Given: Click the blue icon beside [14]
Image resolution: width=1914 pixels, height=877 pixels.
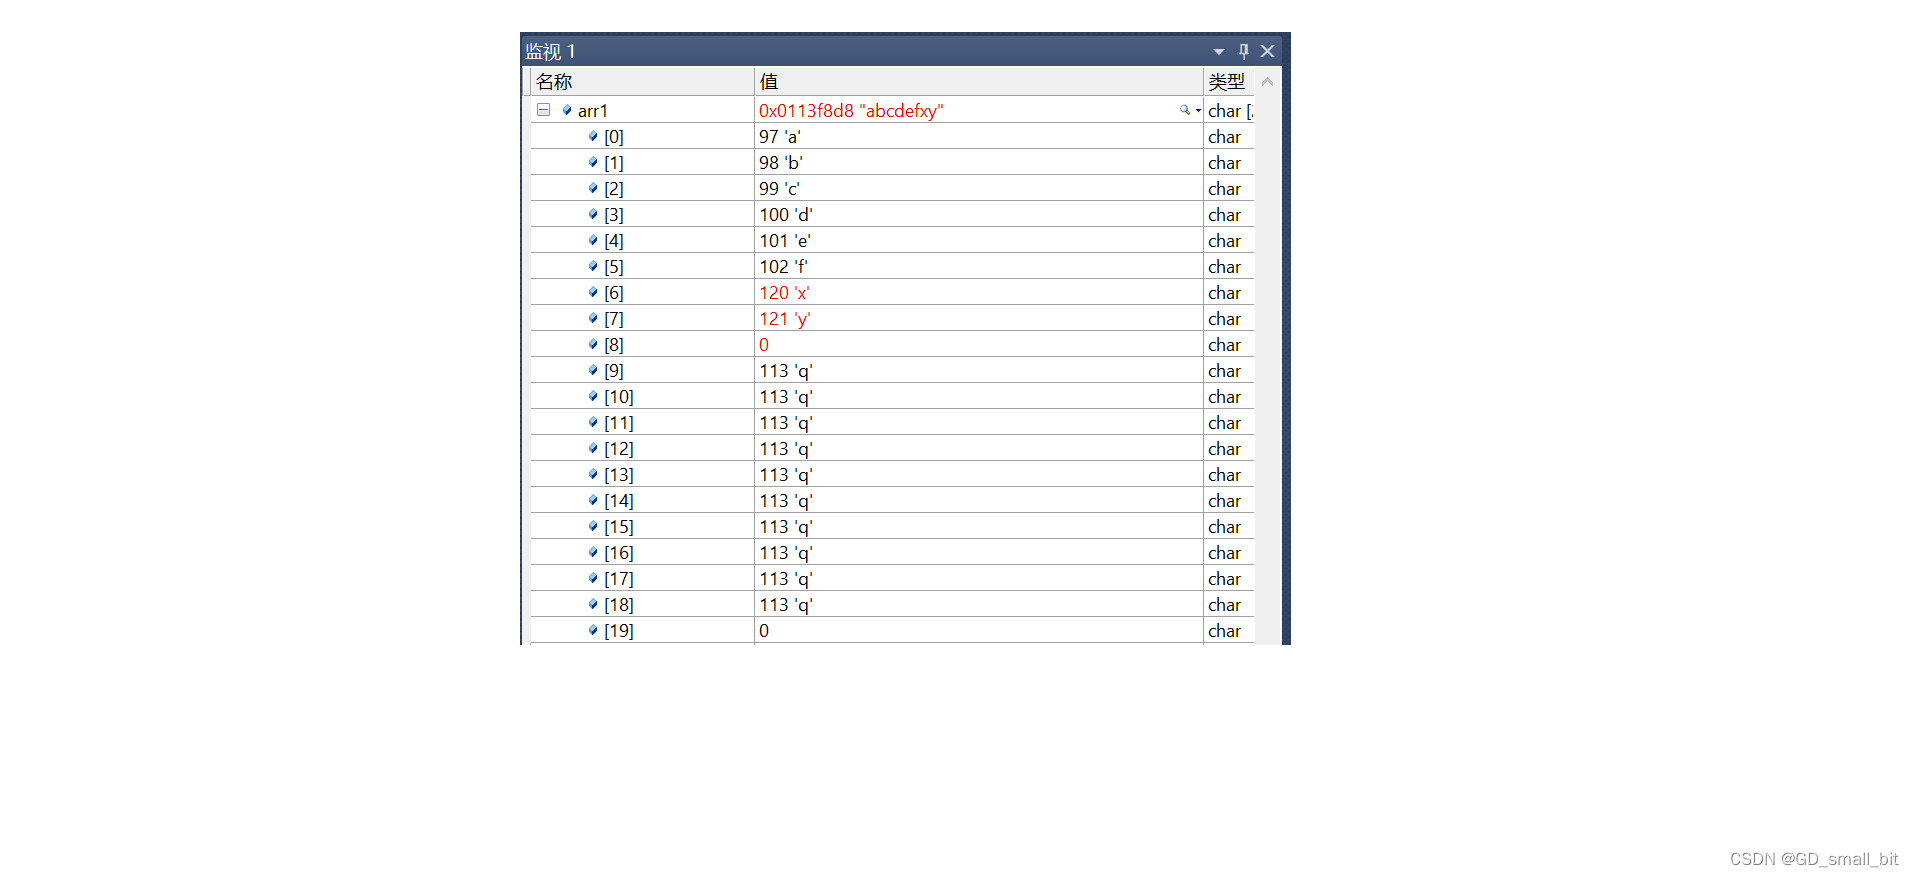Looking at the screenshot, I should 593,500.
